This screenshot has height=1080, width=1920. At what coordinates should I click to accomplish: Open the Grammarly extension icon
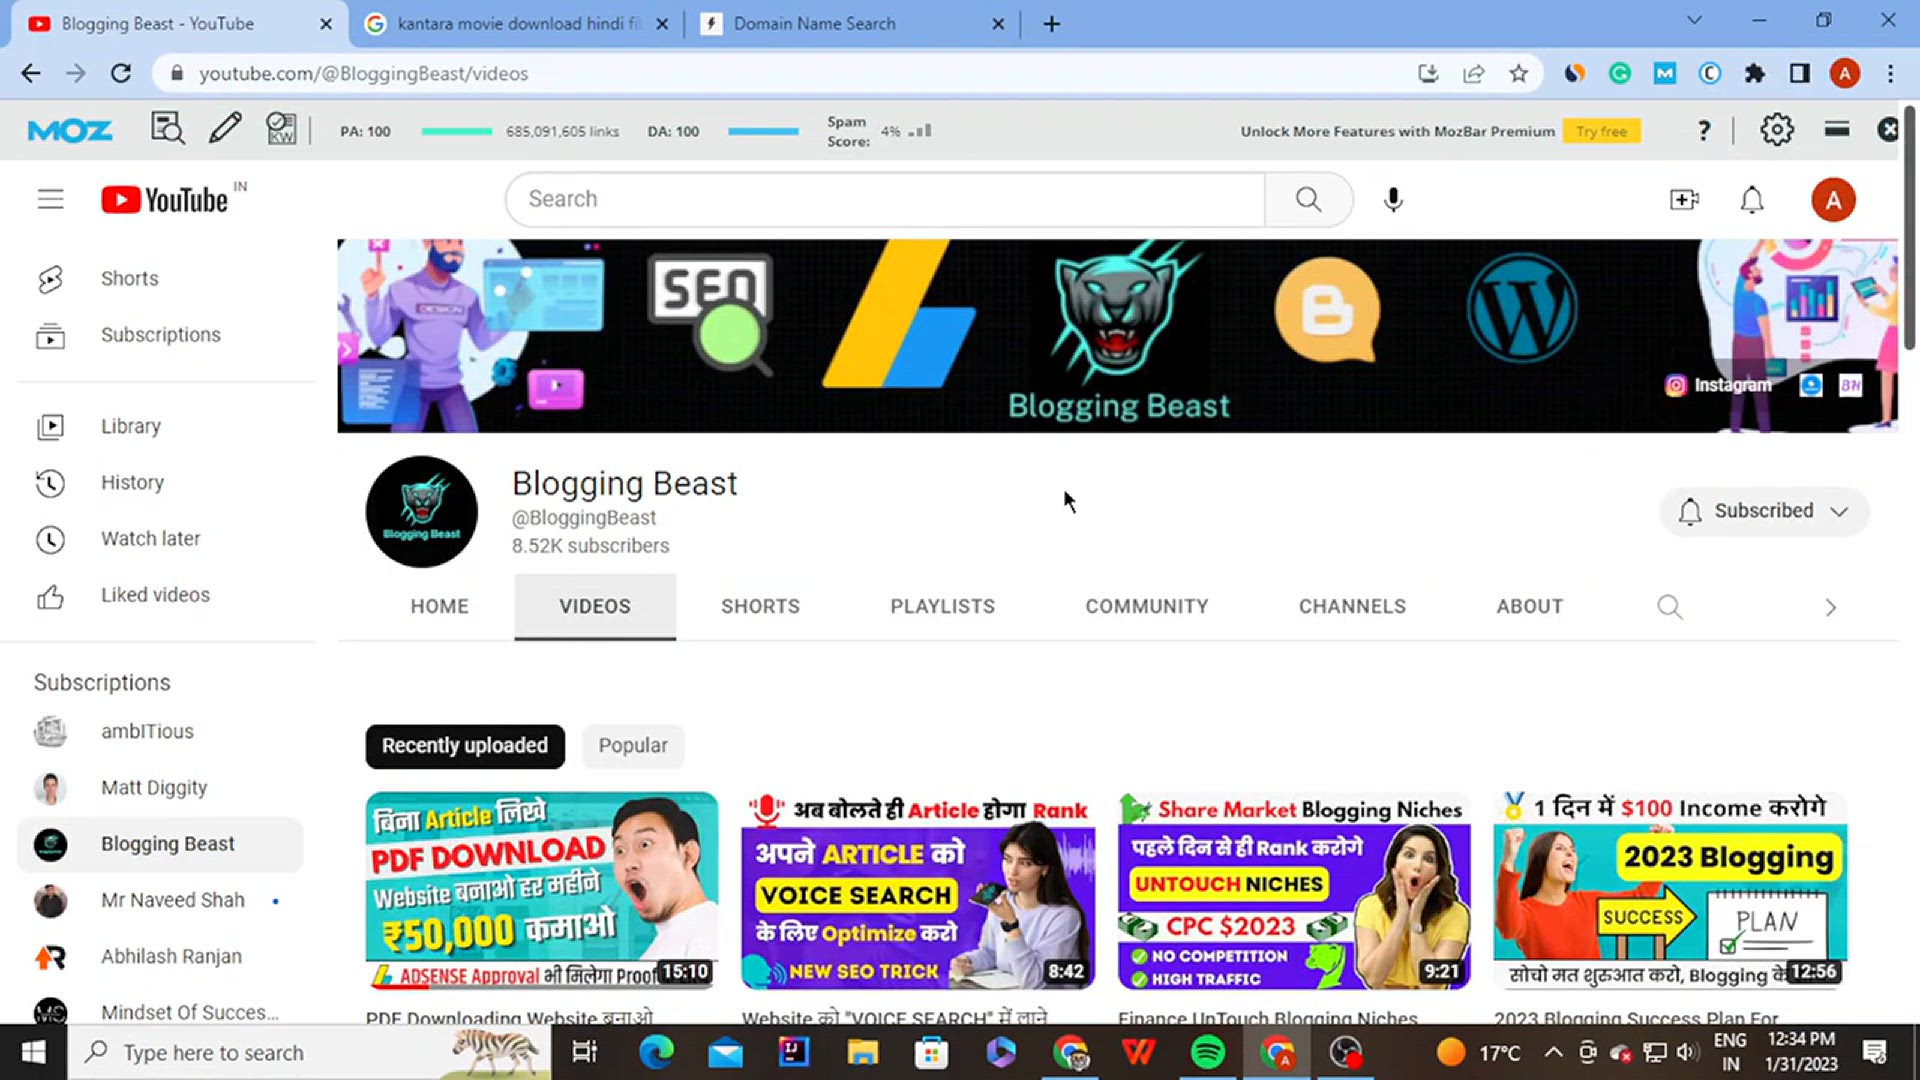pyautogui.click(x=1620, y=73)
